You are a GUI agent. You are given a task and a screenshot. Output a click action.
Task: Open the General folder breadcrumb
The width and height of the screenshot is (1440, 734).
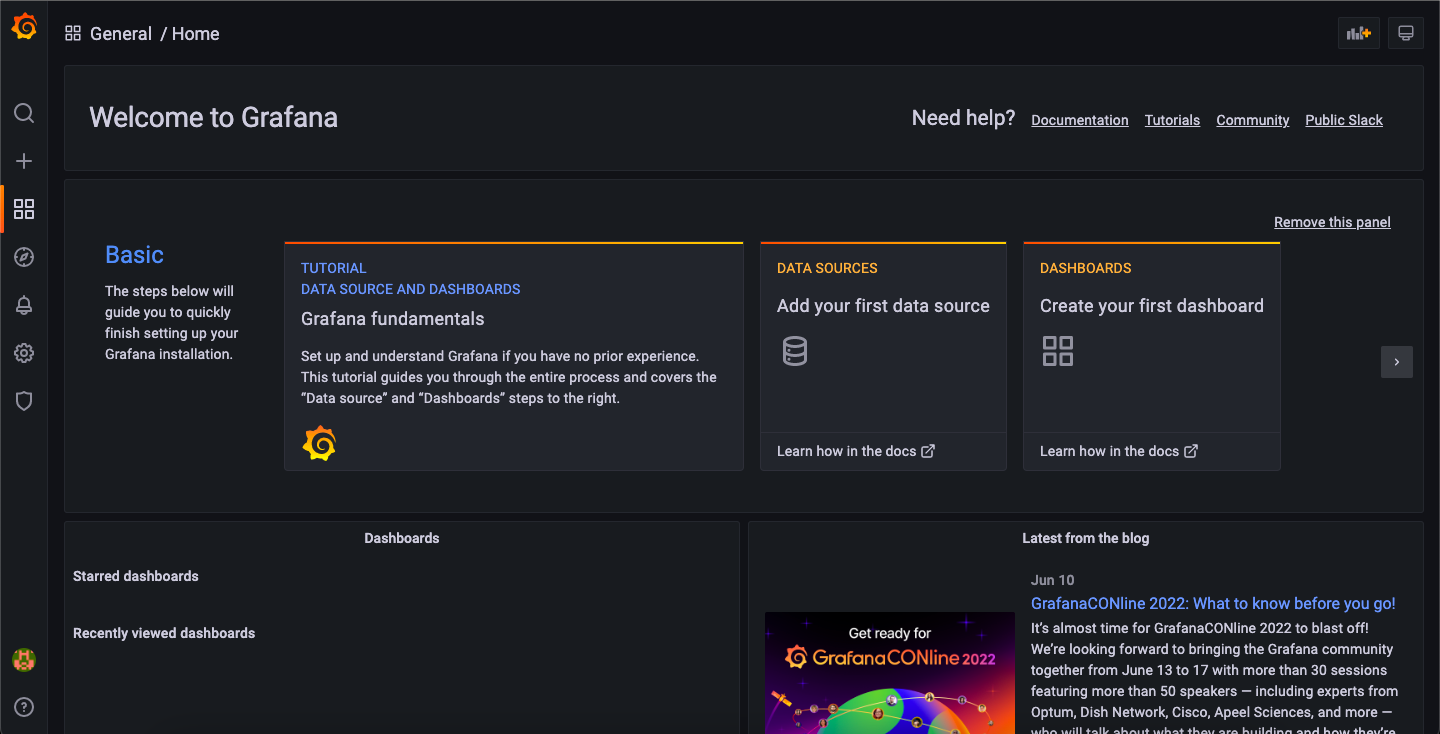click(121, 34)
